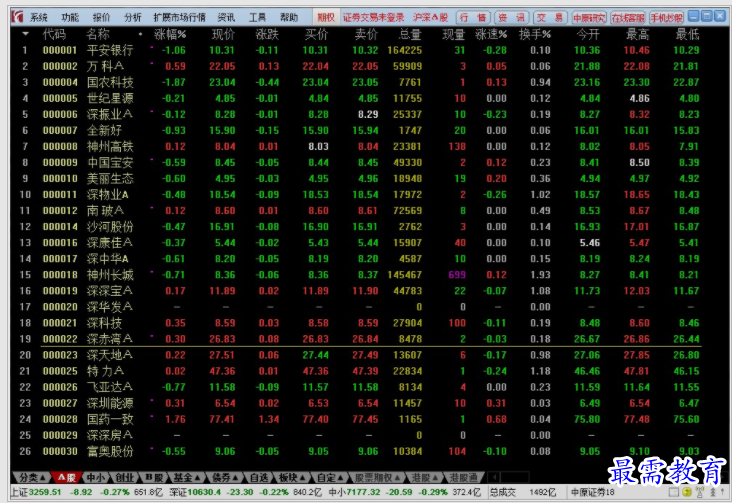Select the 国农科技 stock row
Viewport: 732px width, 503px height.
359,82
